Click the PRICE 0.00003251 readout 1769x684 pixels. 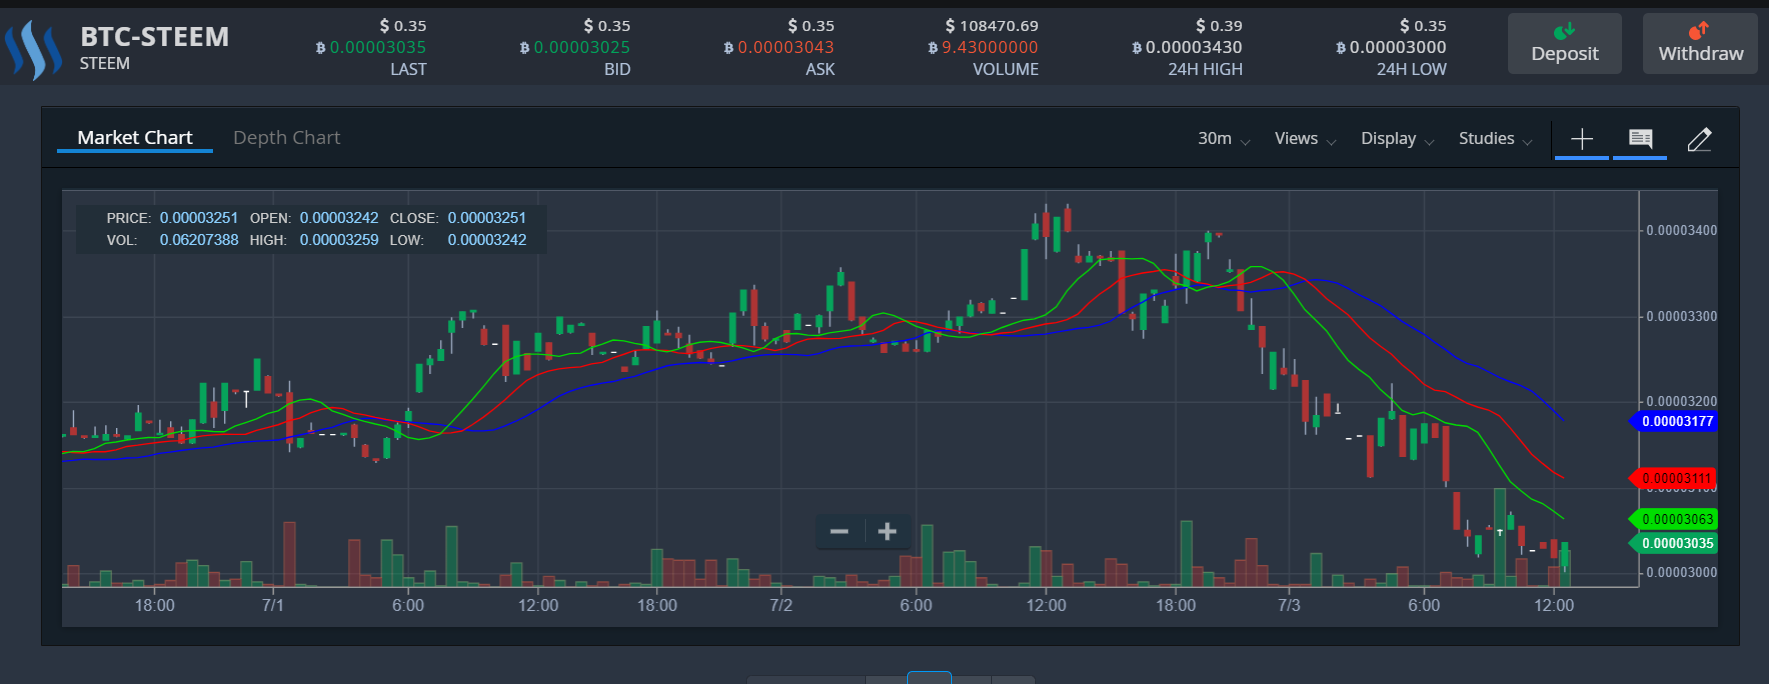point(199,218)
